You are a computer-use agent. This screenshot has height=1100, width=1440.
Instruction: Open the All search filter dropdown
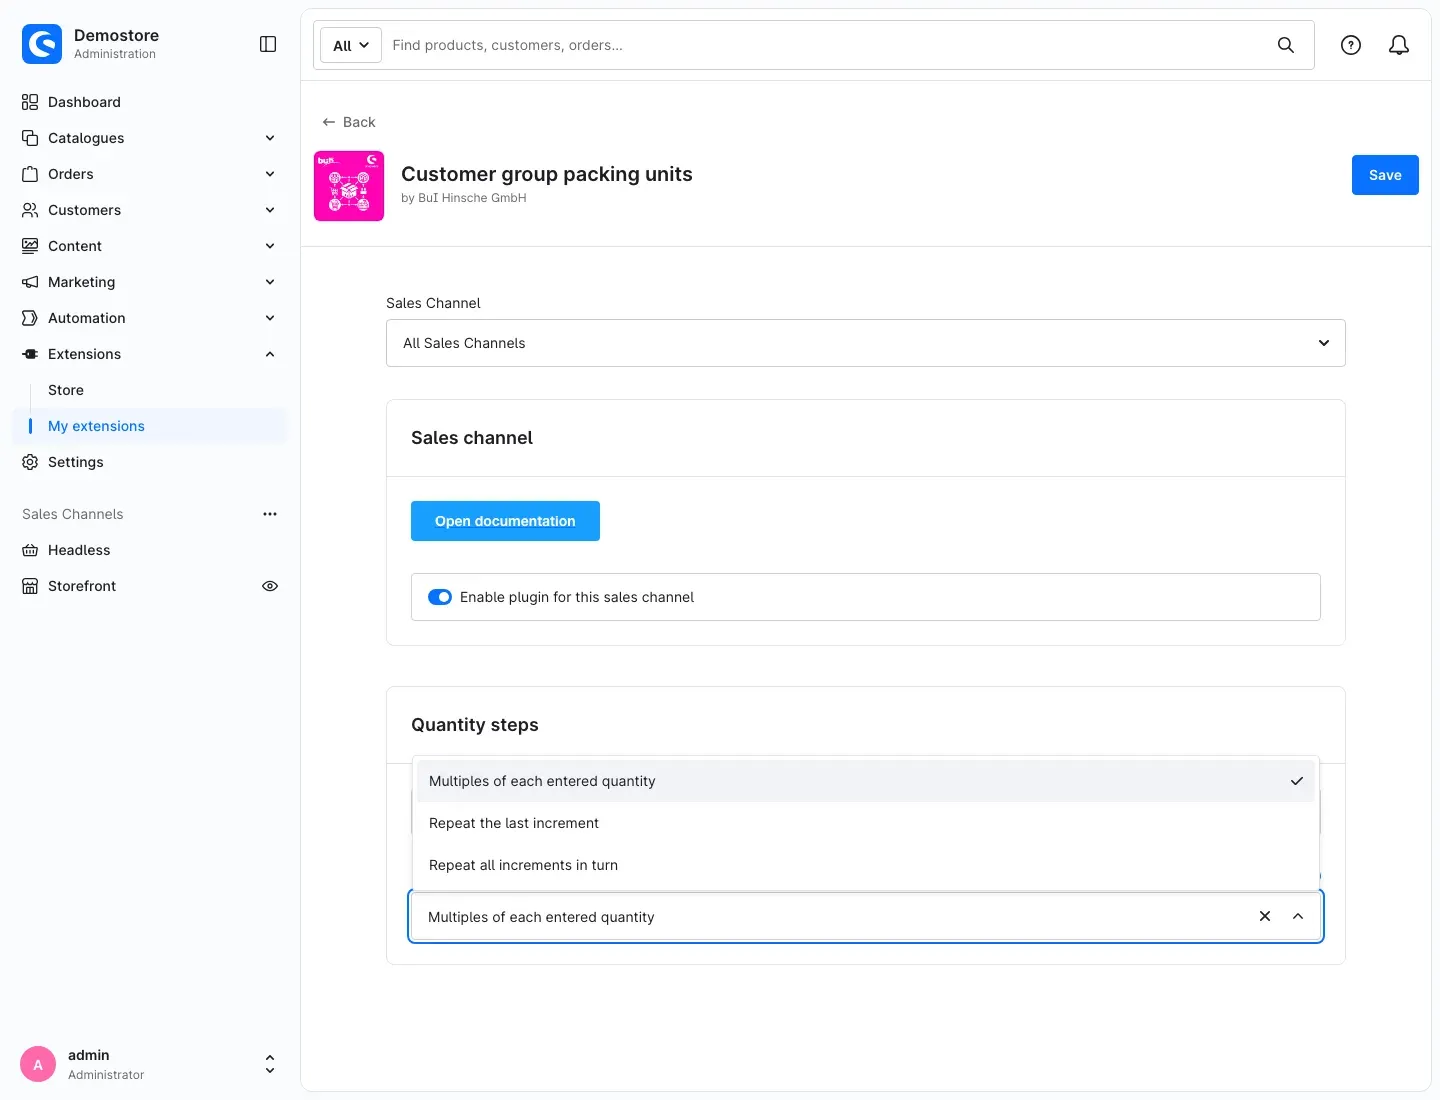(351, 45)
